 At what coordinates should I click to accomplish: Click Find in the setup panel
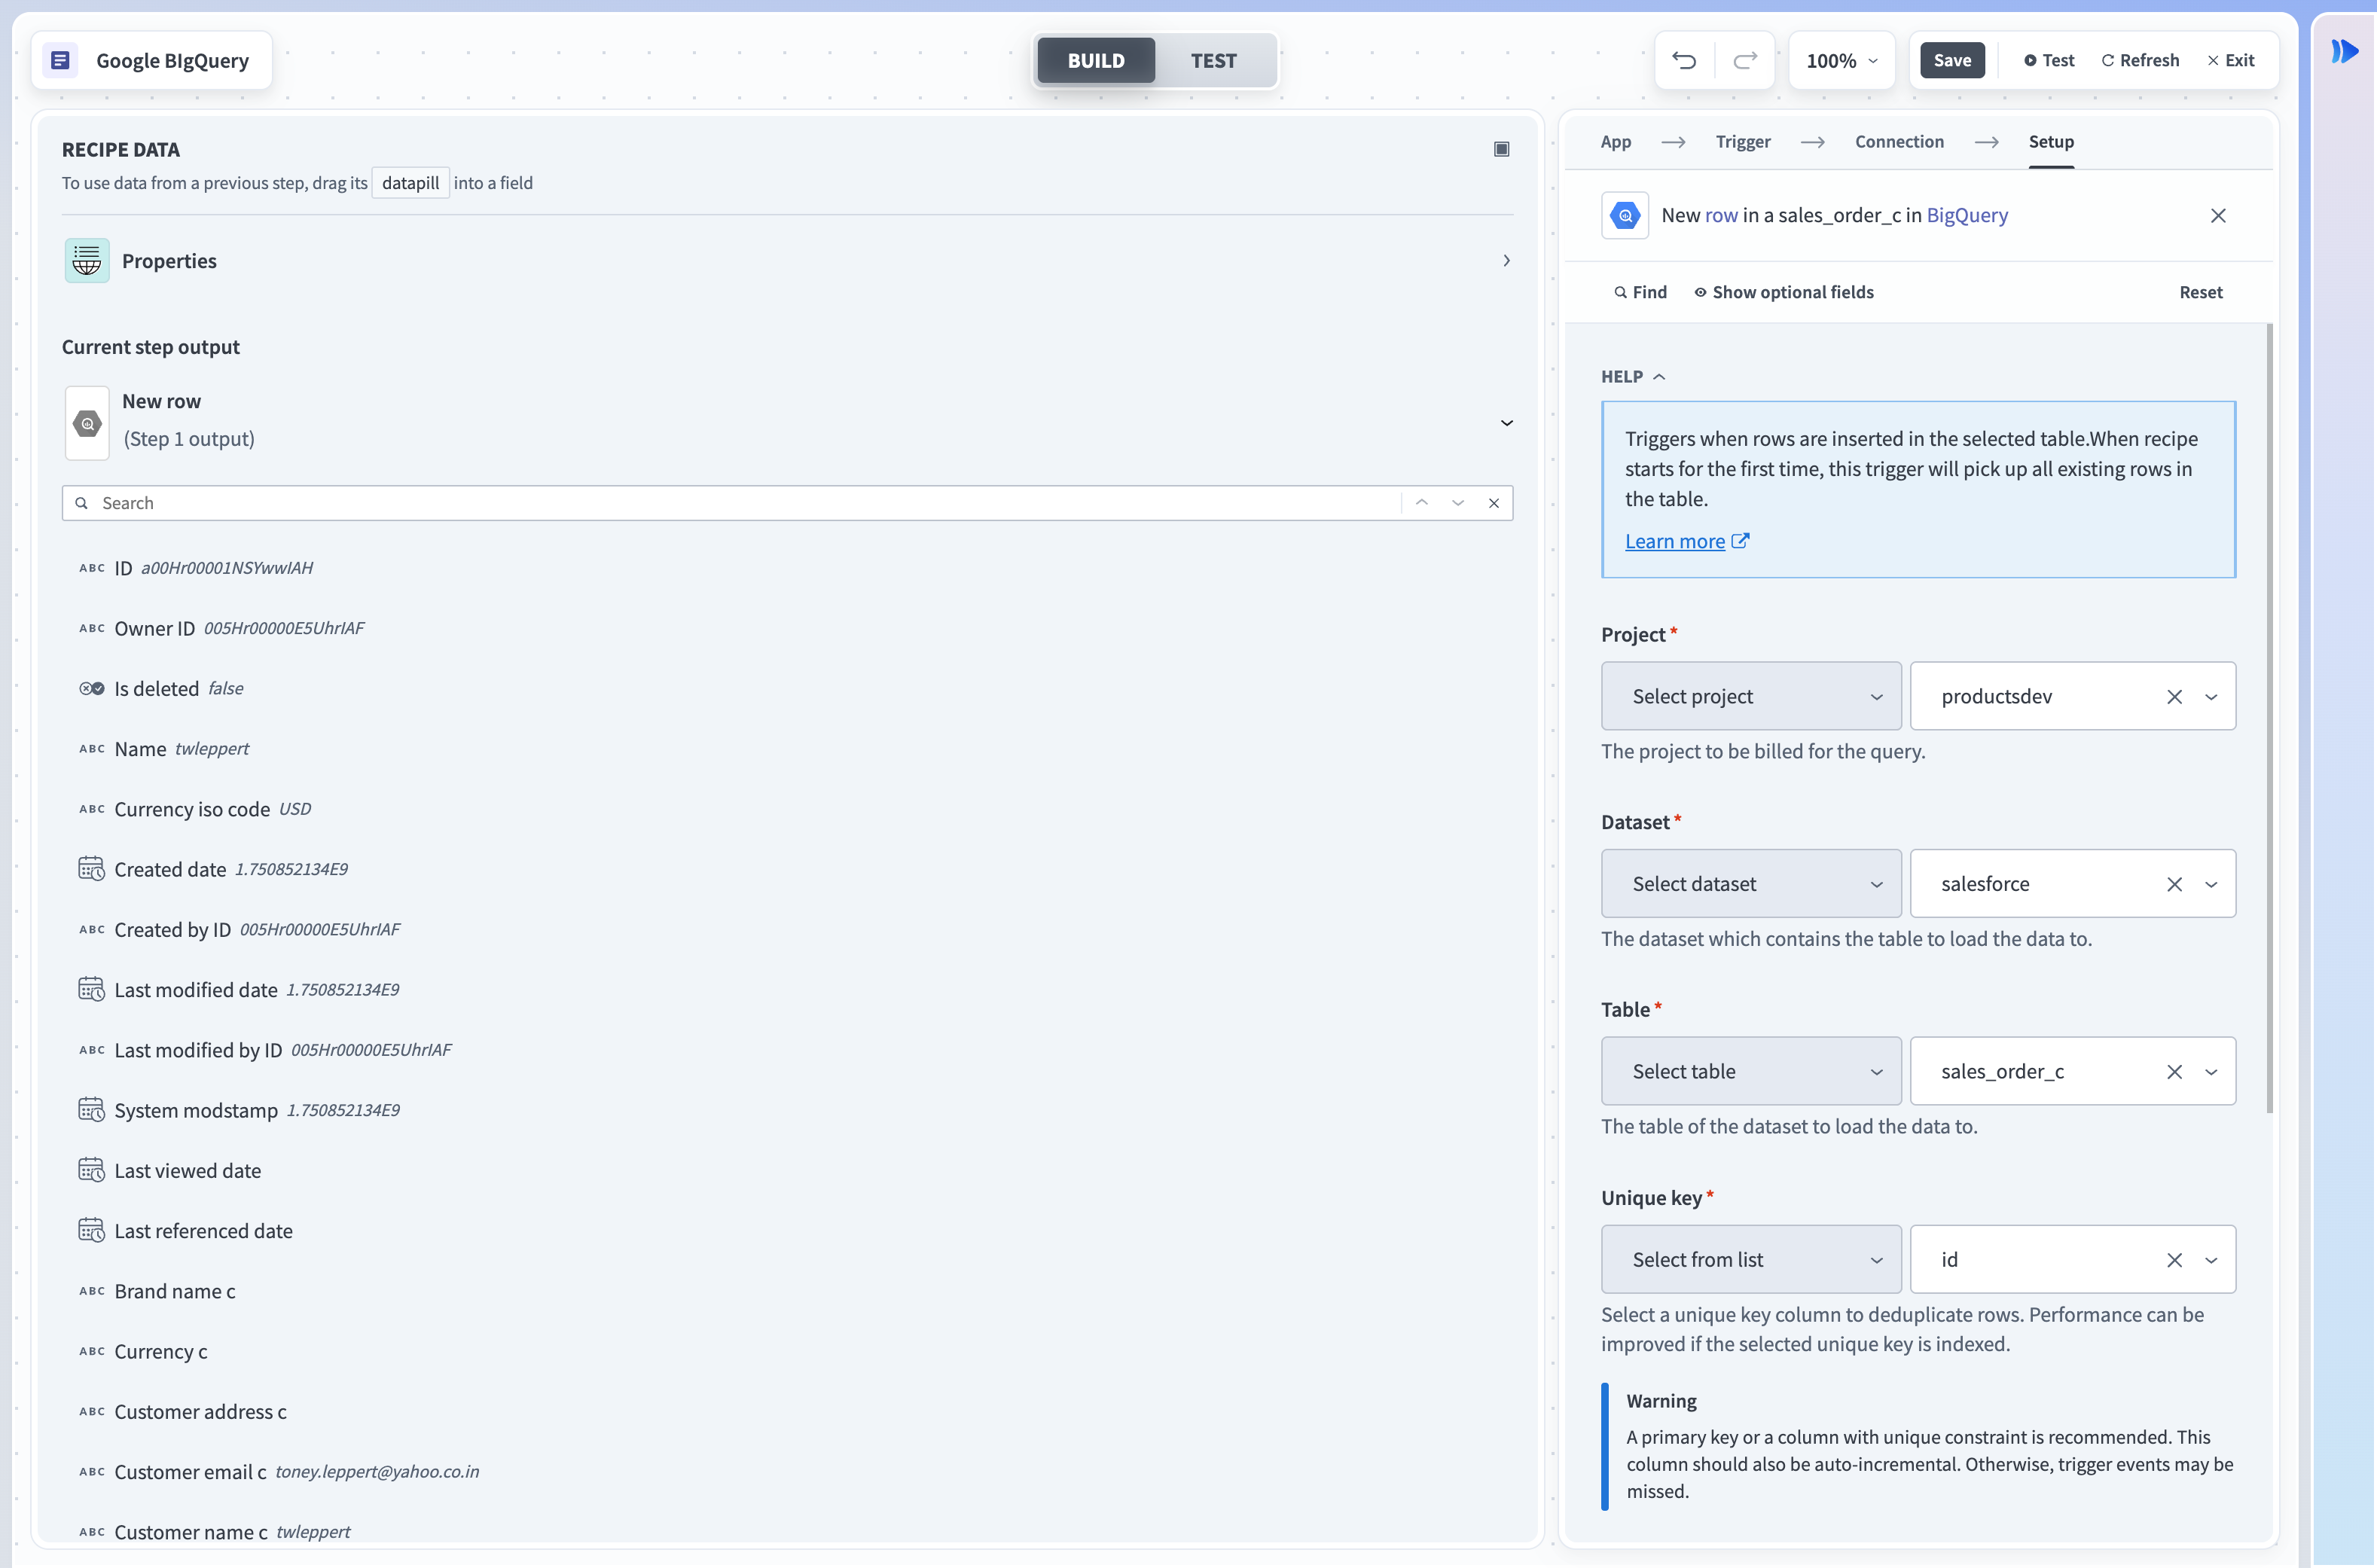point(1641,292)
